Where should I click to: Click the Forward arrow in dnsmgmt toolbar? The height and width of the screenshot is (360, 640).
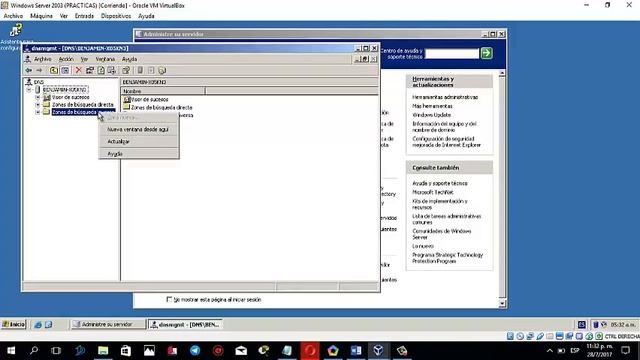tap(39, 71)
